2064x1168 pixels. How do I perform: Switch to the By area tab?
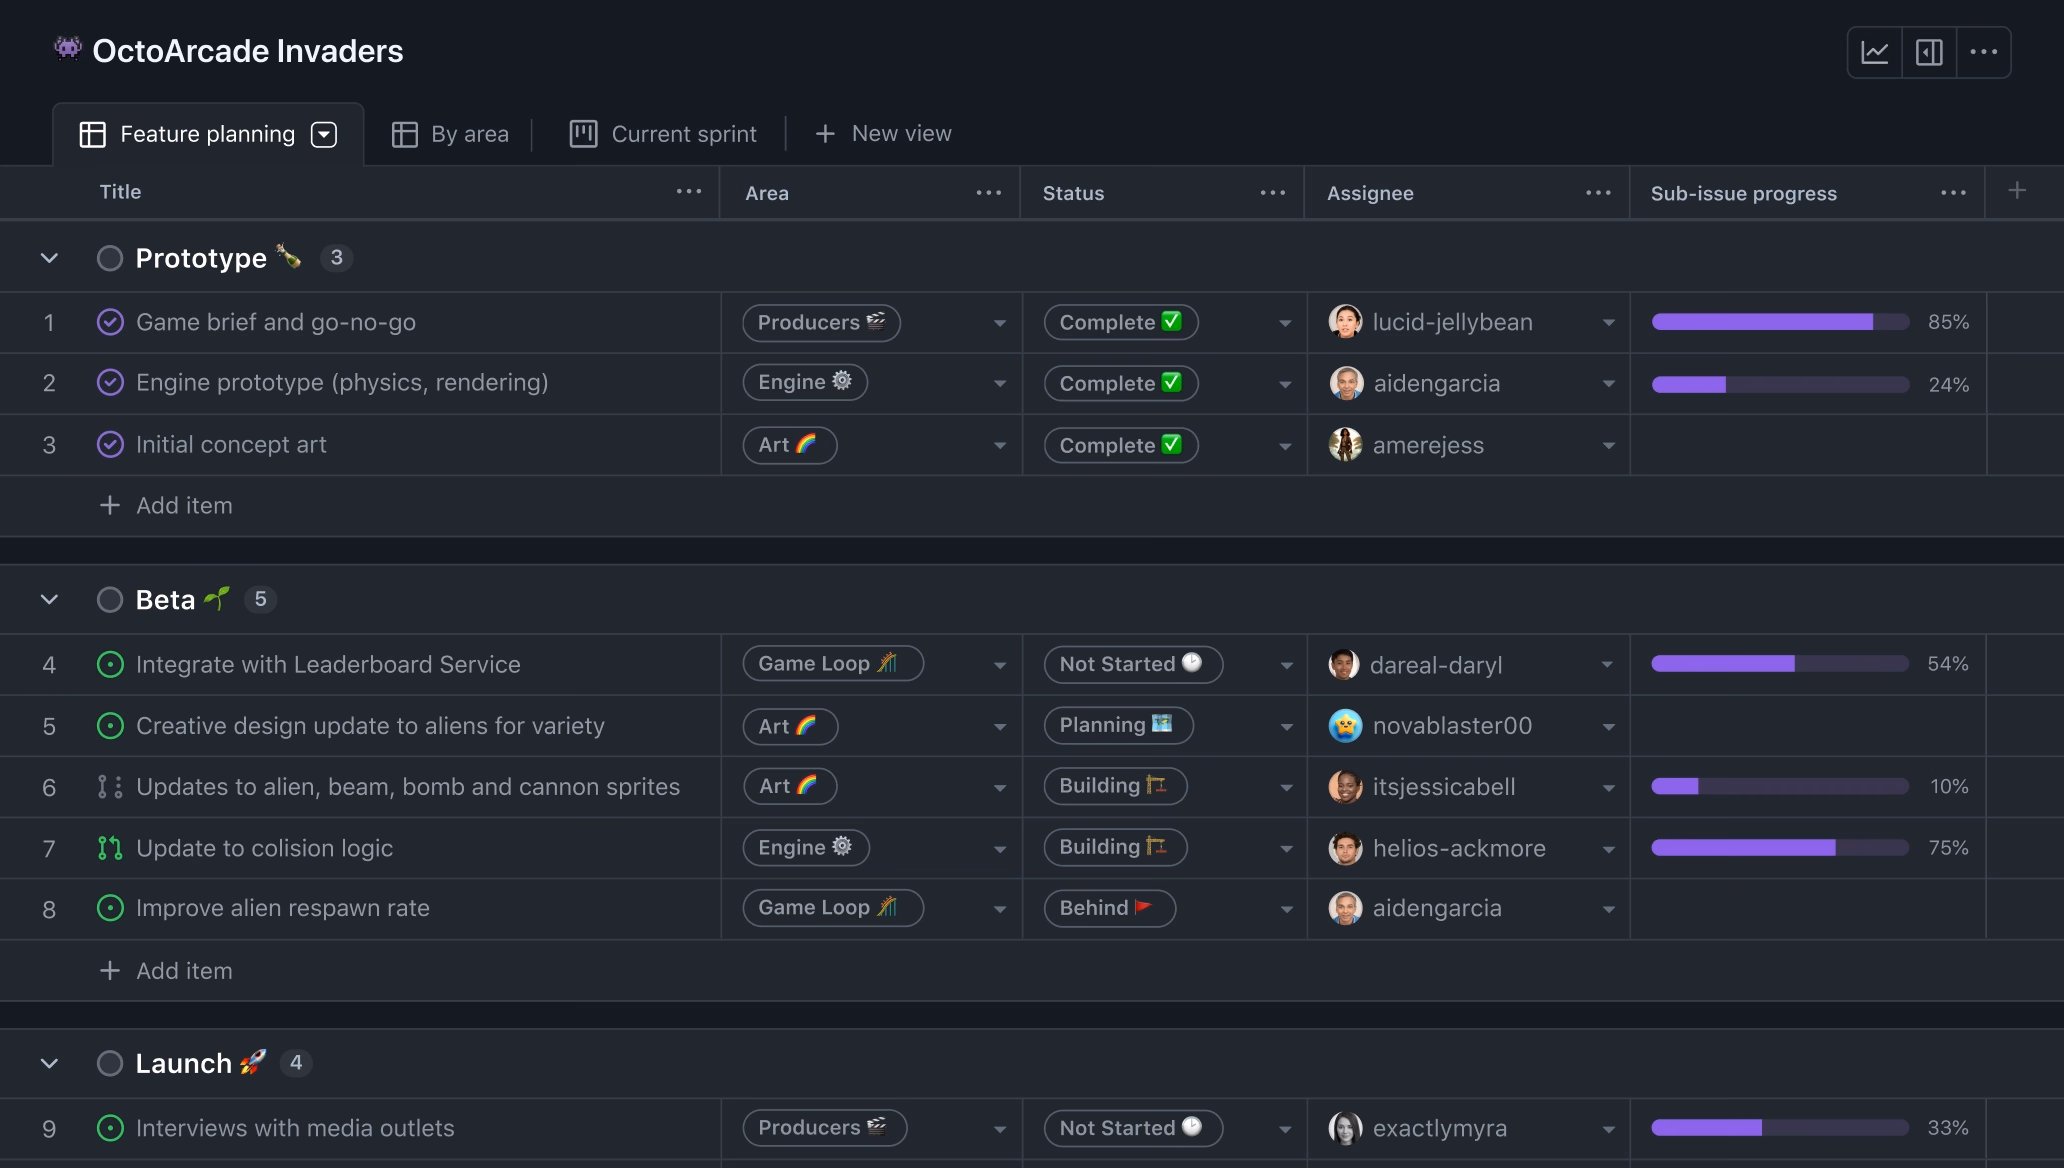470,133
